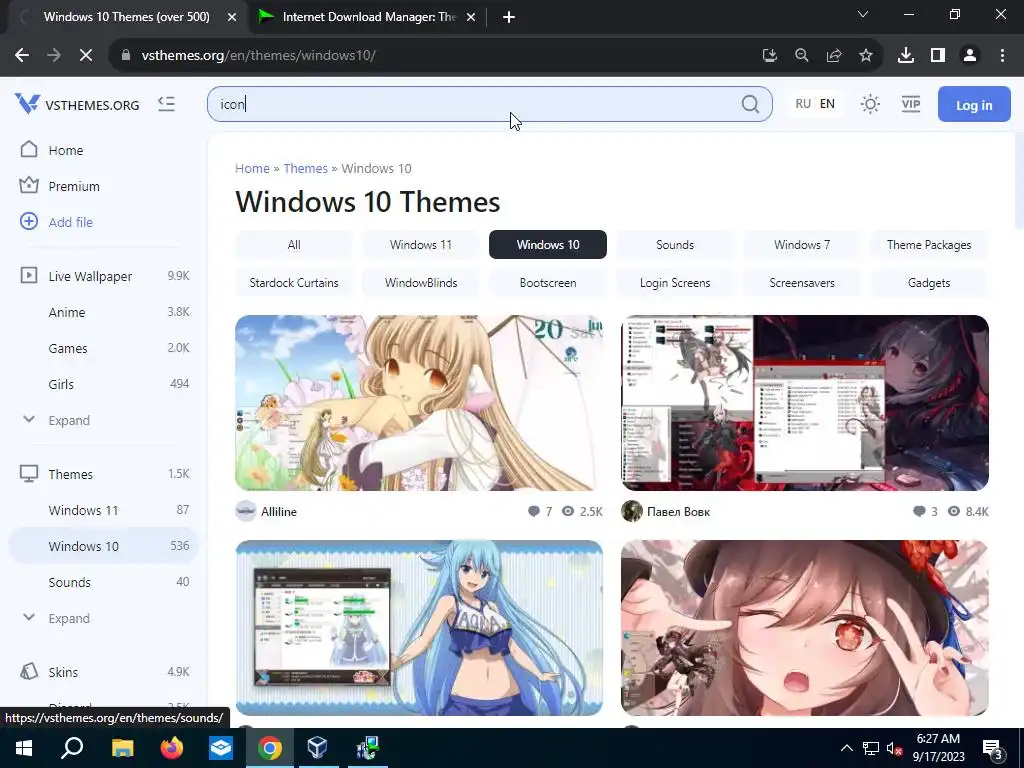
Task: Click the Home house icon in the sidebar
Action: tap(29, 150)
